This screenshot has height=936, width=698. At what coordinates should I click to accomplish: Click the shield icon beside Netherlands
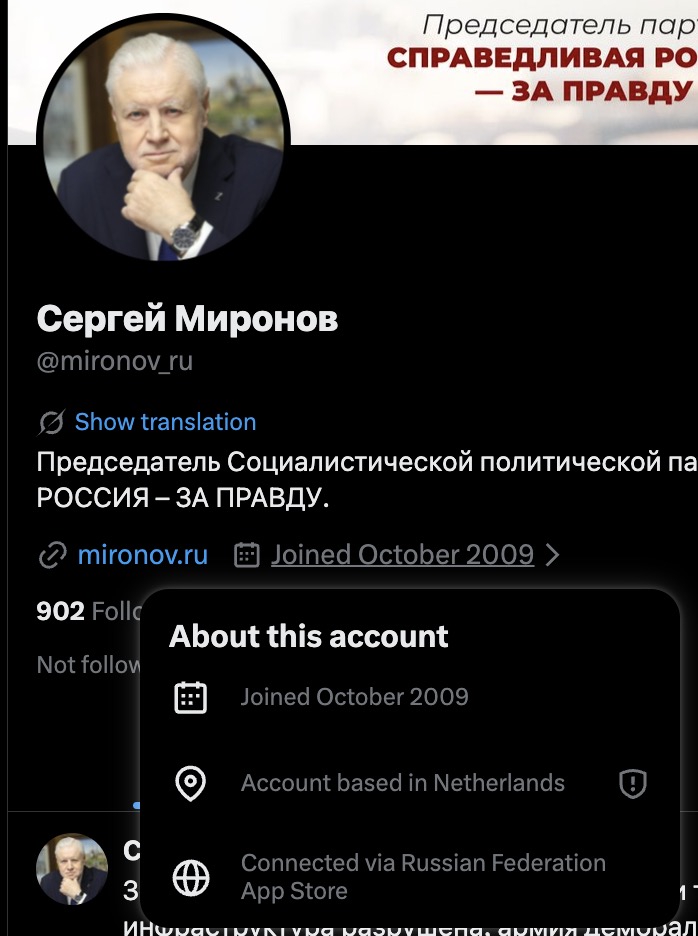[x=633, y=784]
